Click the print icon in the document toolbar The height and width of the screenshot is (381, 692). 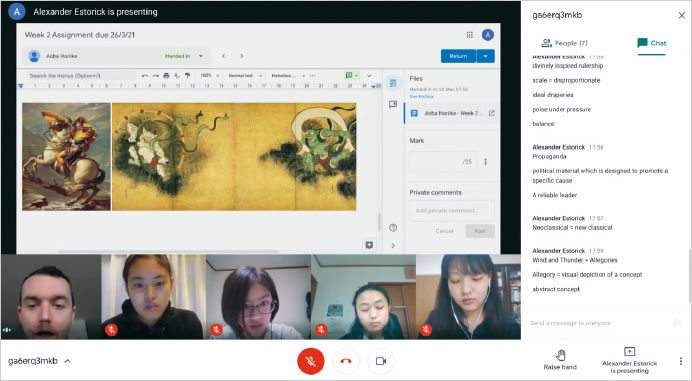(166, 75)
